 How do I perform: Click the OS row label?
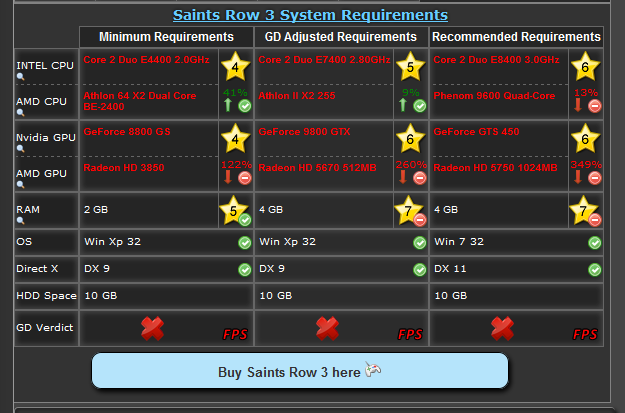tap(24, 242)
